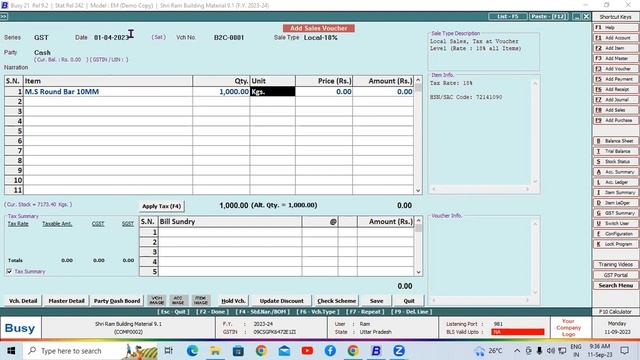Click the Add Journal shortcut
This screenshot has width=640, height=360.
[x=616, y=100]
